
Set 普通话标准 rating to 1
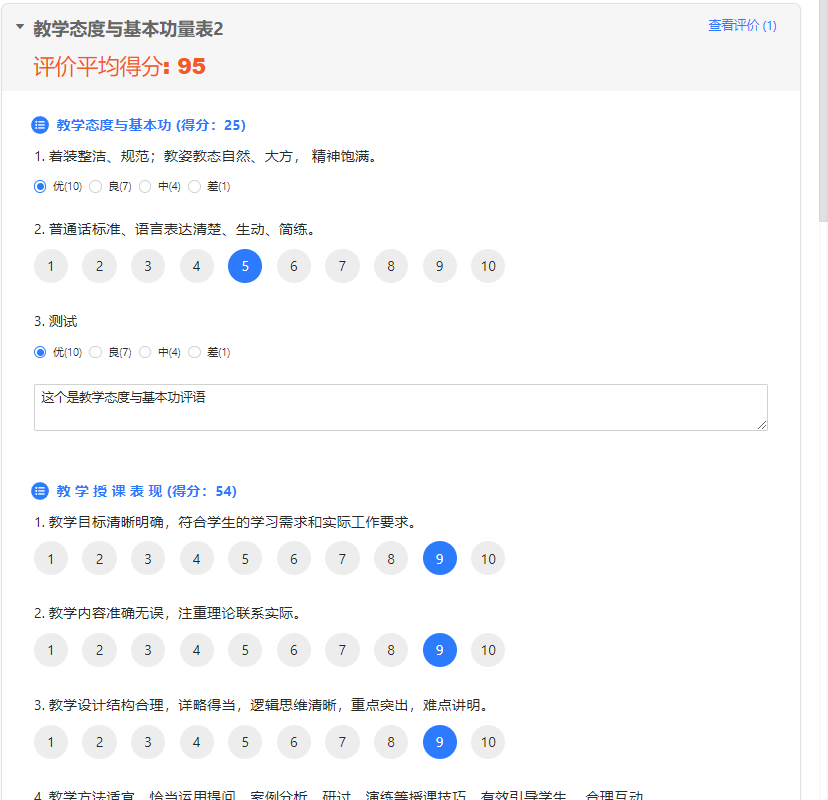tap(51, 266)
